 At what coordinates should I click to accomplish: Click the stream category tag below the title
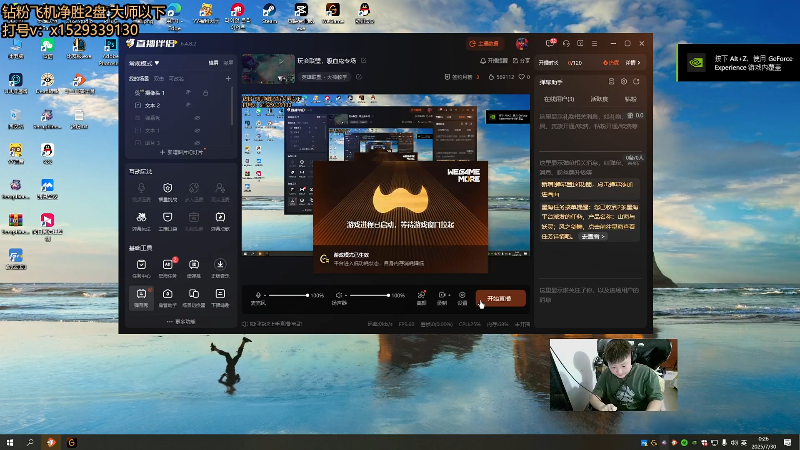pos(324,77)
